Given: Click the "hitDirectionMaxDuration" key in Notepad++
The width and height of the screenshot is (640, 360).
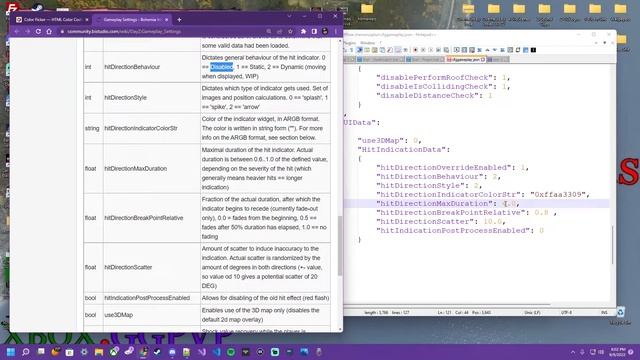Looking at the screenshot, I should [x=434, y=203].
